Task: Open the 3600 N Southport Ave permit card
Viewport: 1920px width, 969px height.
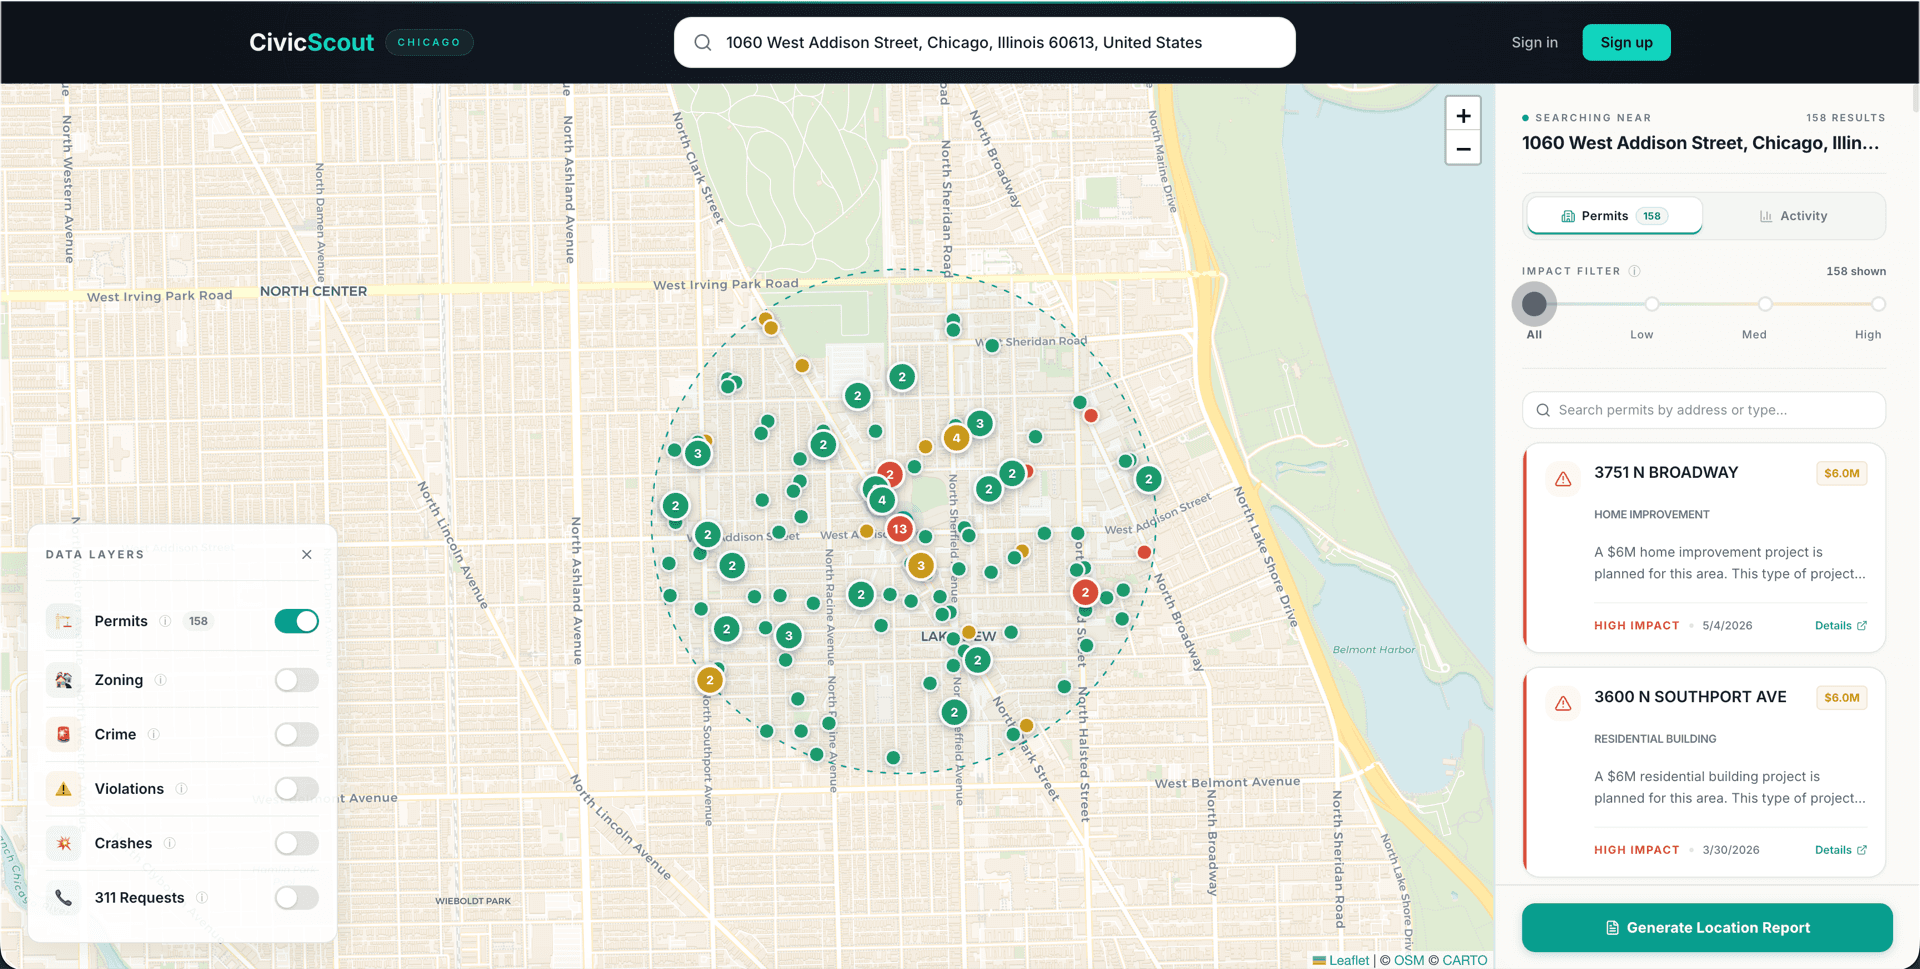Action: point(1704,772)
